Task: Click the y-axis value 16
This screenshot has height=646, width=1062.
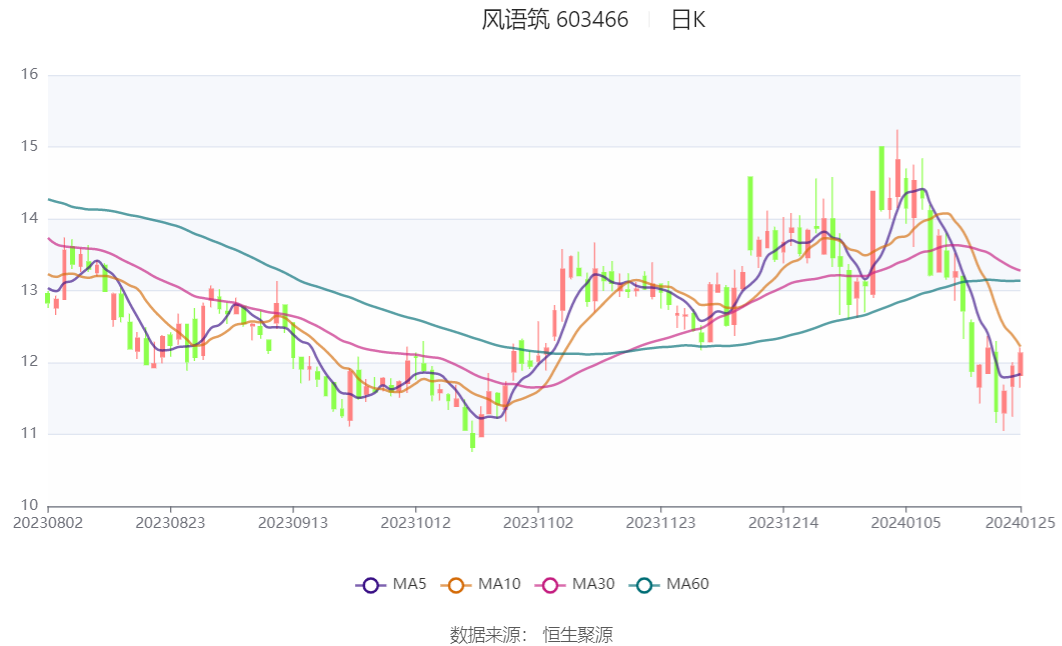Action: 29,74
